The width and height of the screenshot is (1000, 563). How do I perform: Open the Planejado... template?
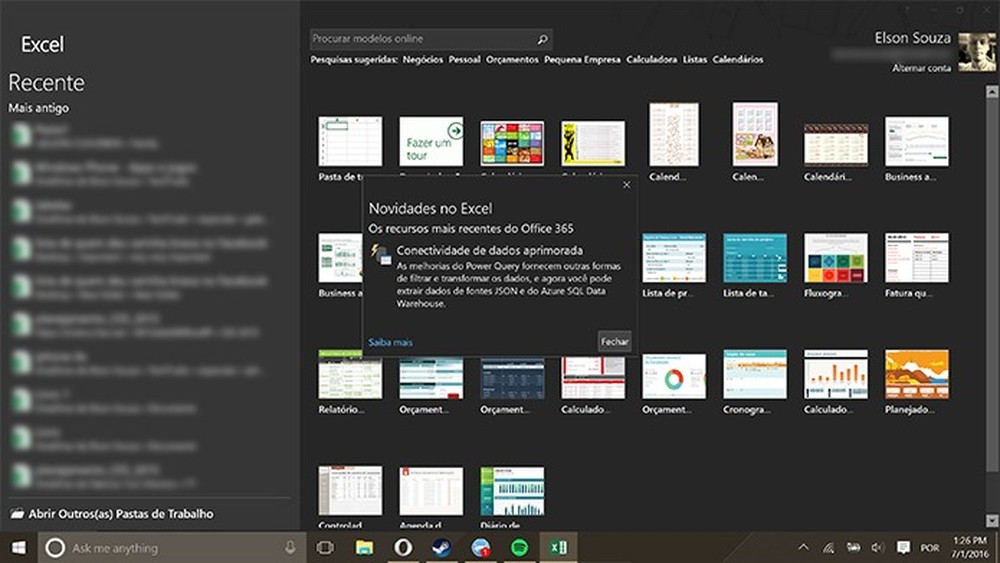pos(916,374)
